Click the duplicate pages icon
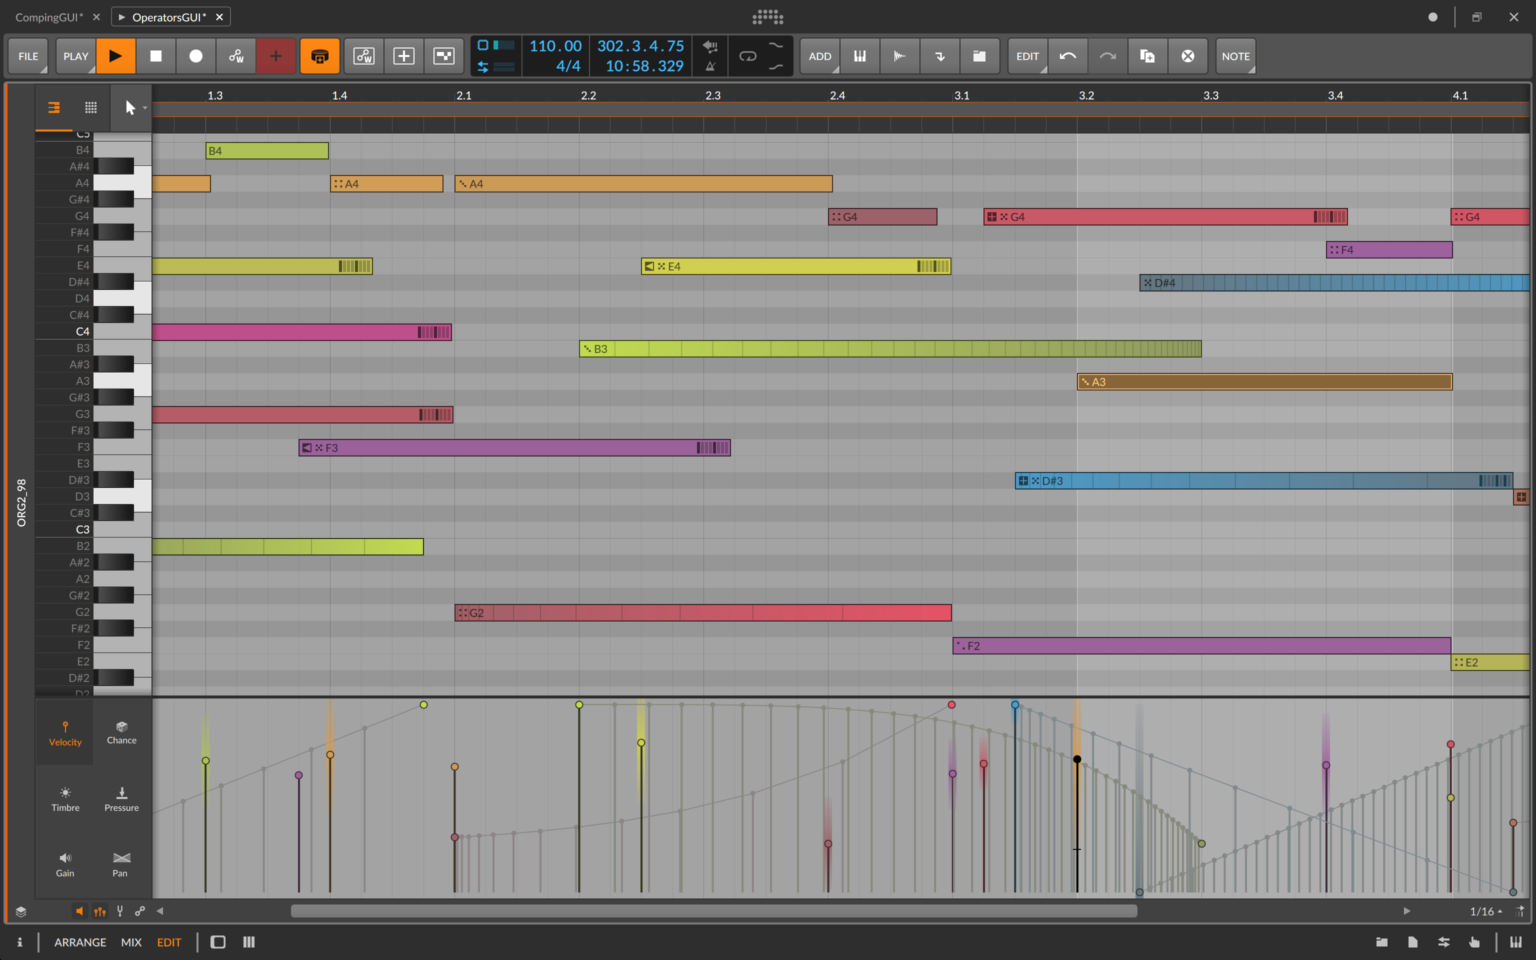The width and height of the screenshot is (1536, 960). pyautogui.click(x=1147, y=56)
